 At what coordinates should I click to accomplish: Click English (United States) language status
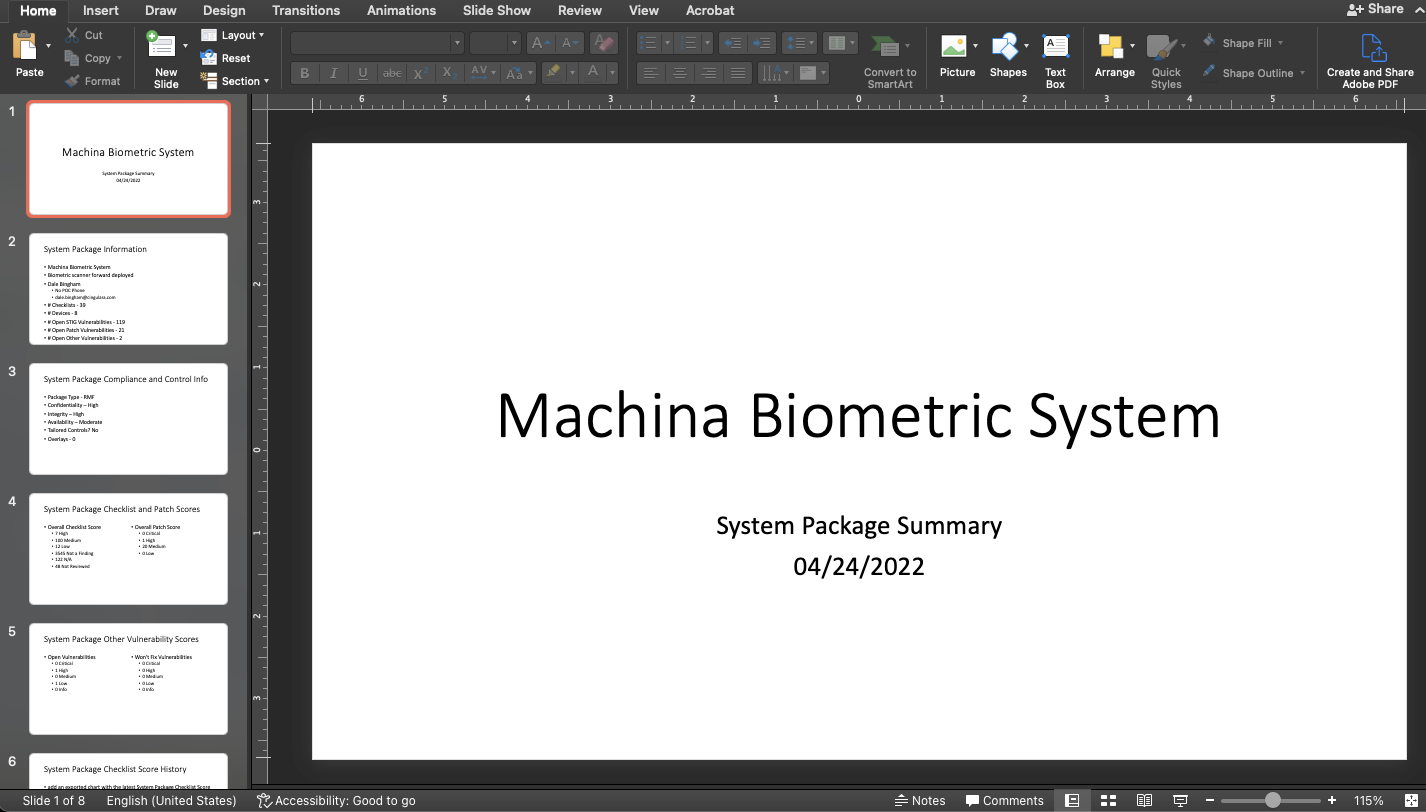(x=171, y=801)
